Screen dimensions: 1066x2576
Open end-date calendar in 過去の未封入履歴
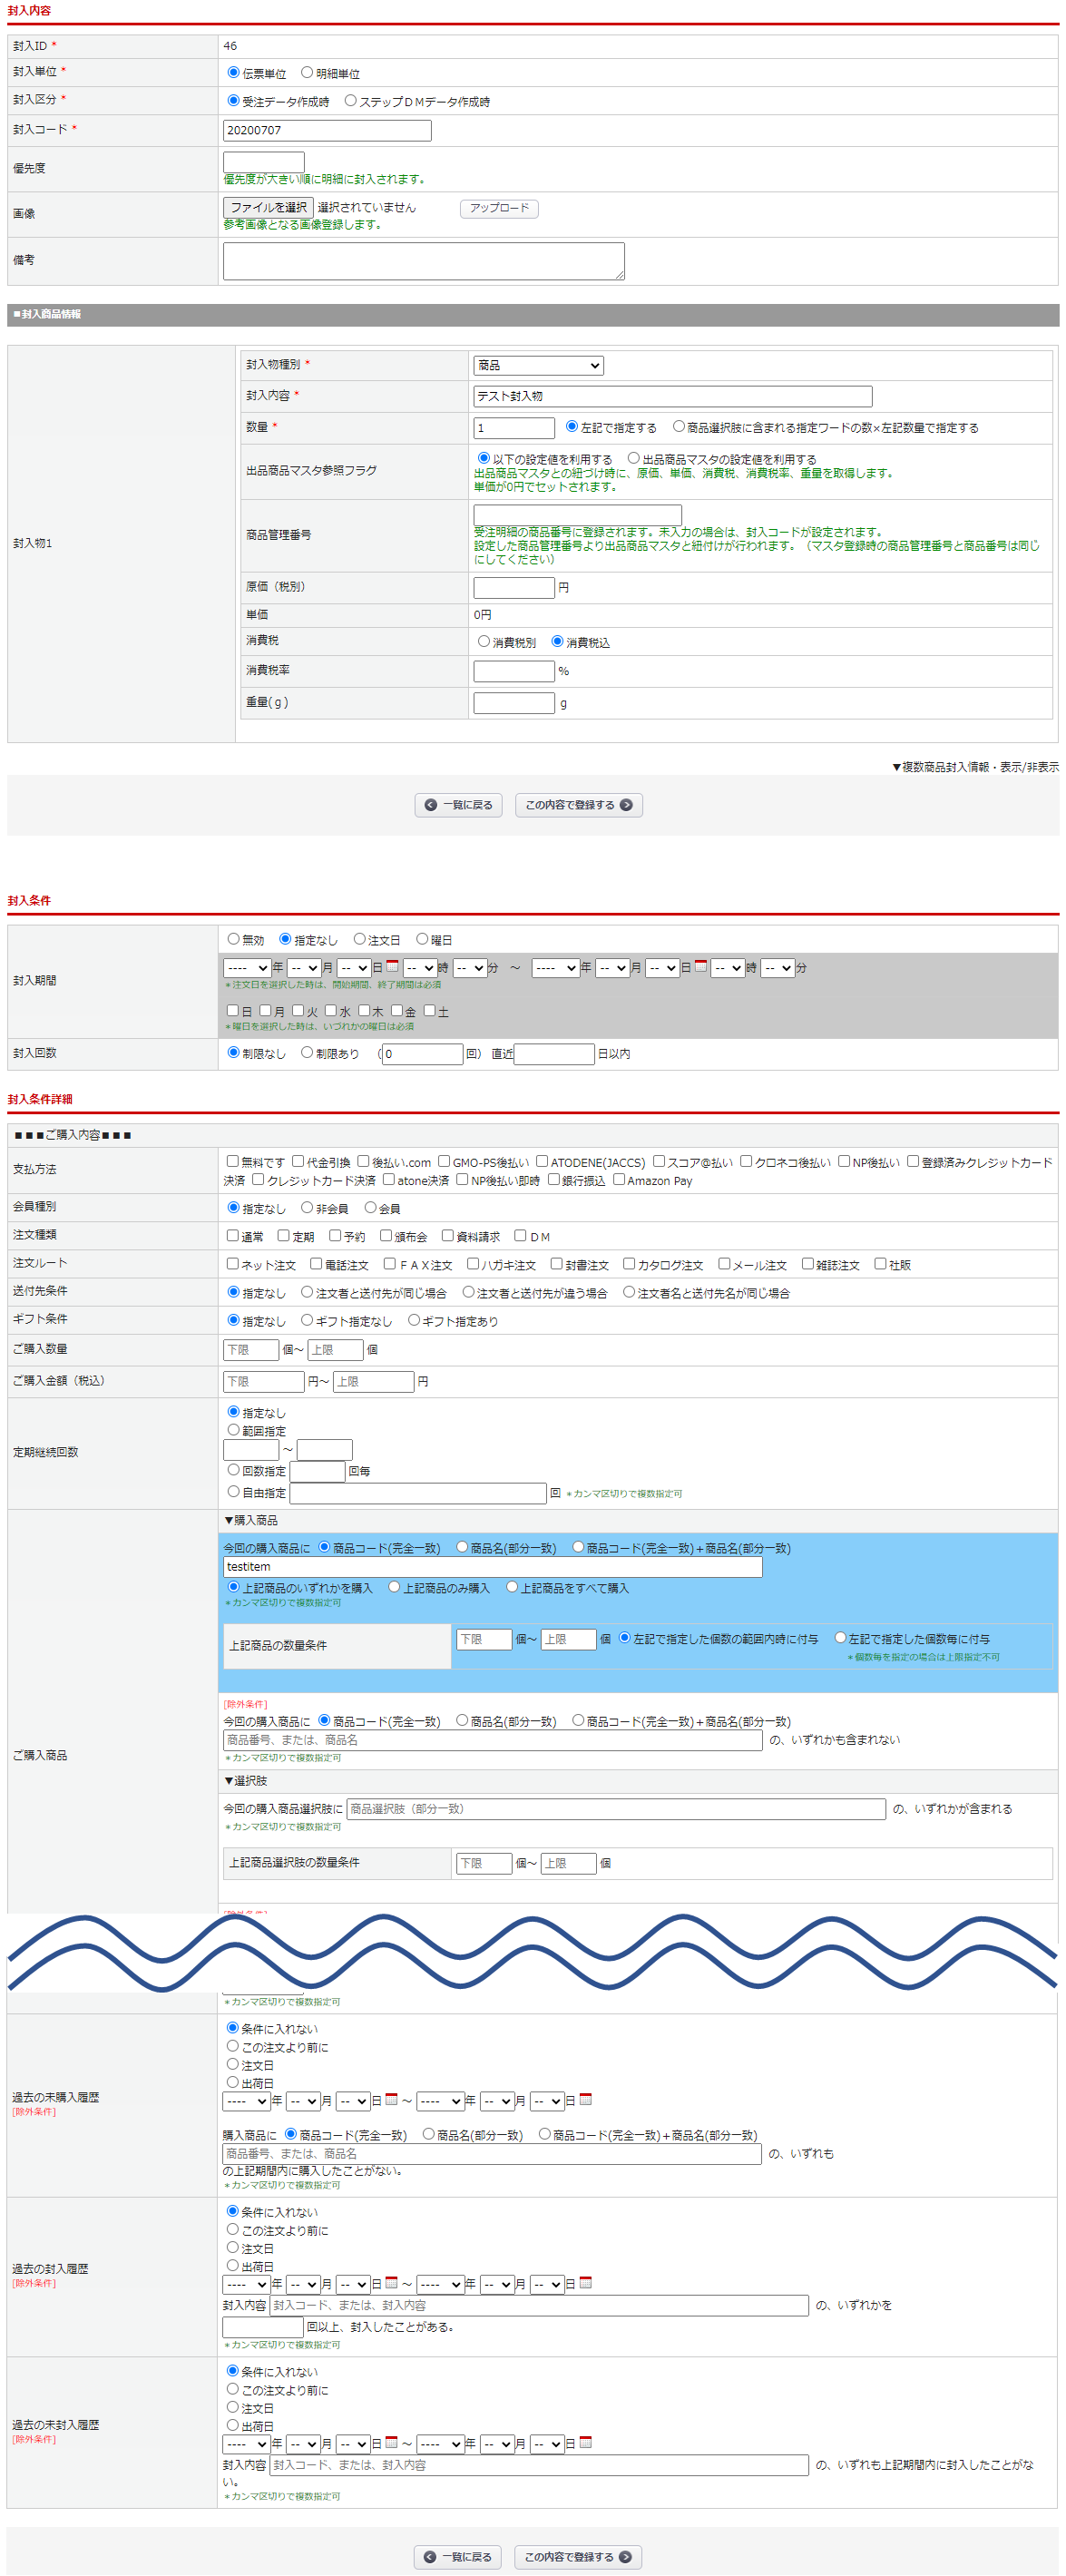pos(586,2442)
